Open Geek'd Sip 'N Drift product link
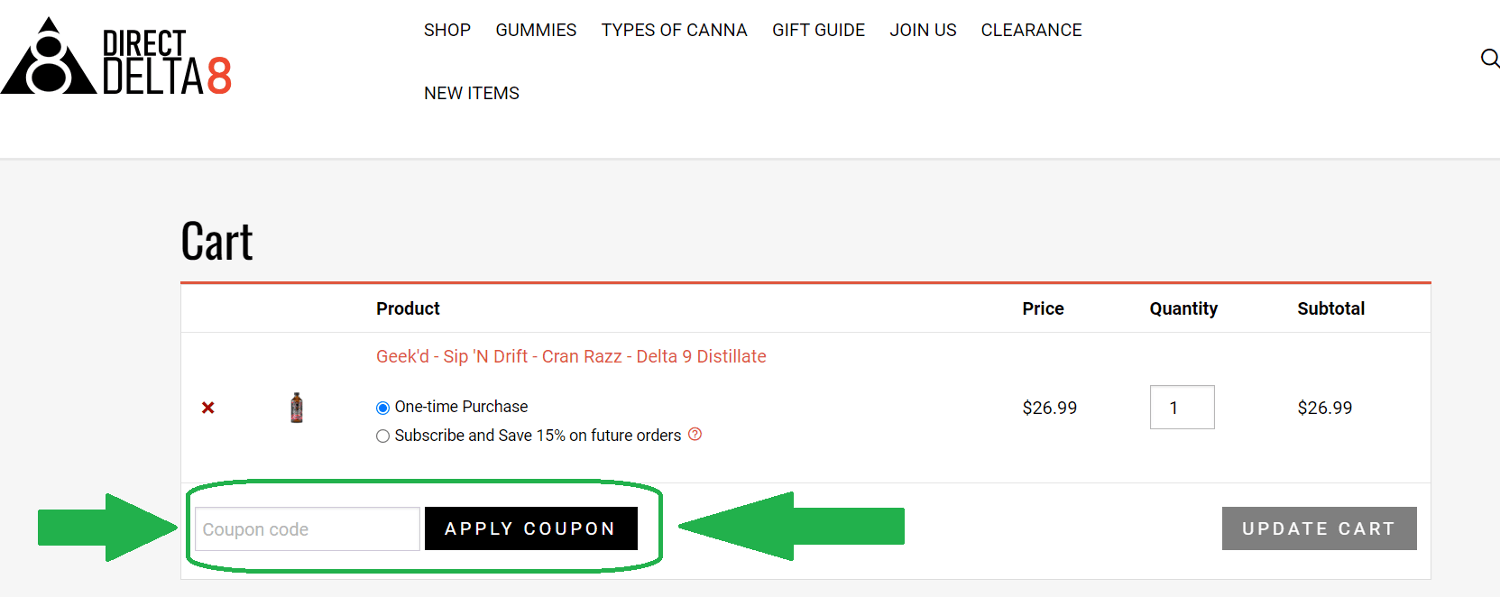 tap(571, 357)
